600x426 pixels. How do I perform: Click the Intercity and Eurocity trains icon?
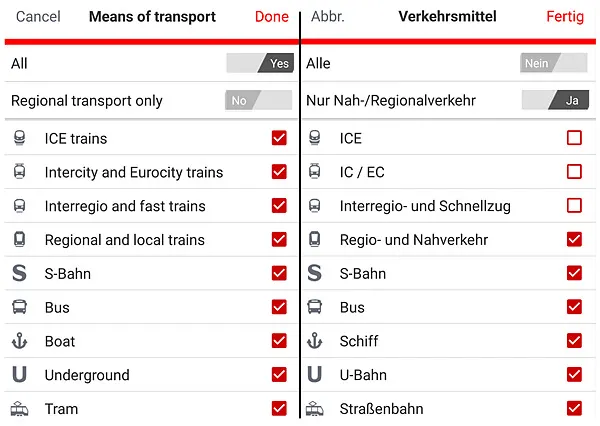[x=20, y=172]
